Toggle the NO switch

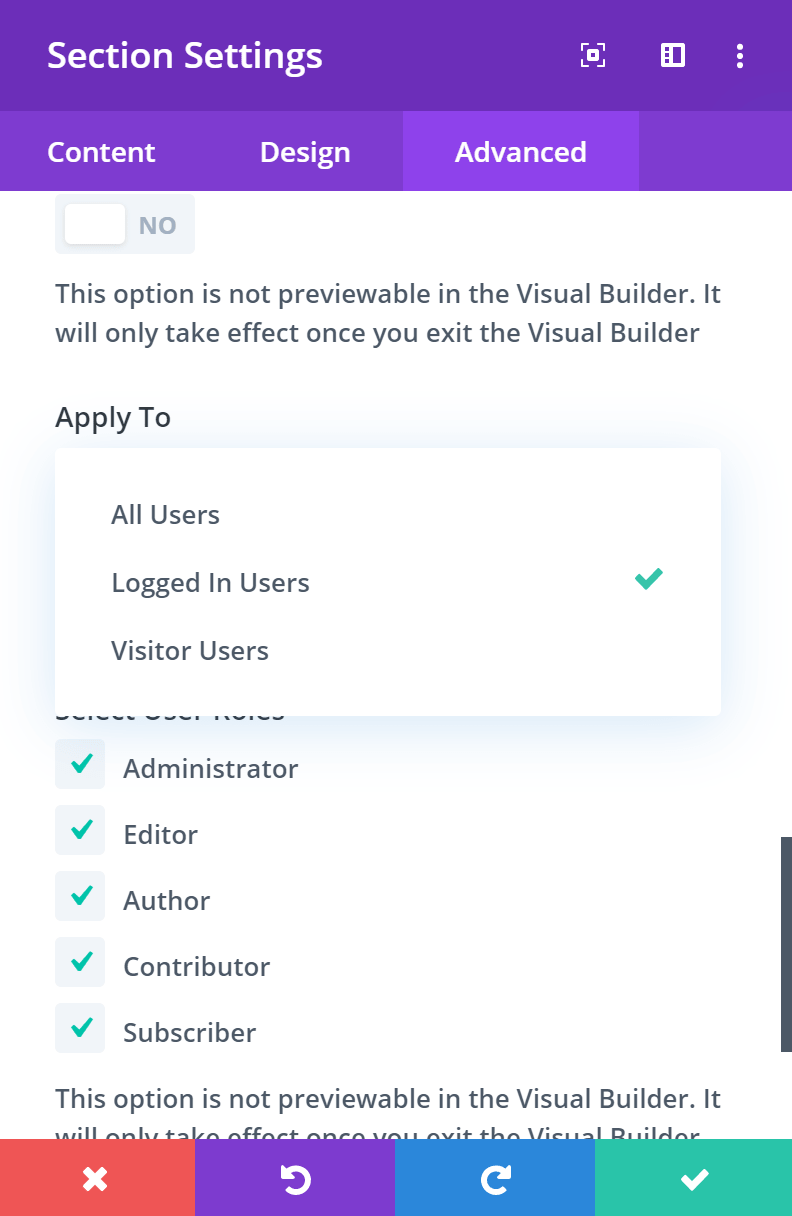125,224
